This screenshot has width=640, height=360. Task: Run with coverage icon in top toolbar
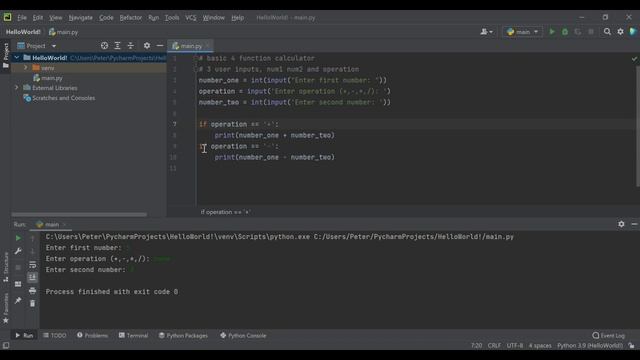click(578, 32)
